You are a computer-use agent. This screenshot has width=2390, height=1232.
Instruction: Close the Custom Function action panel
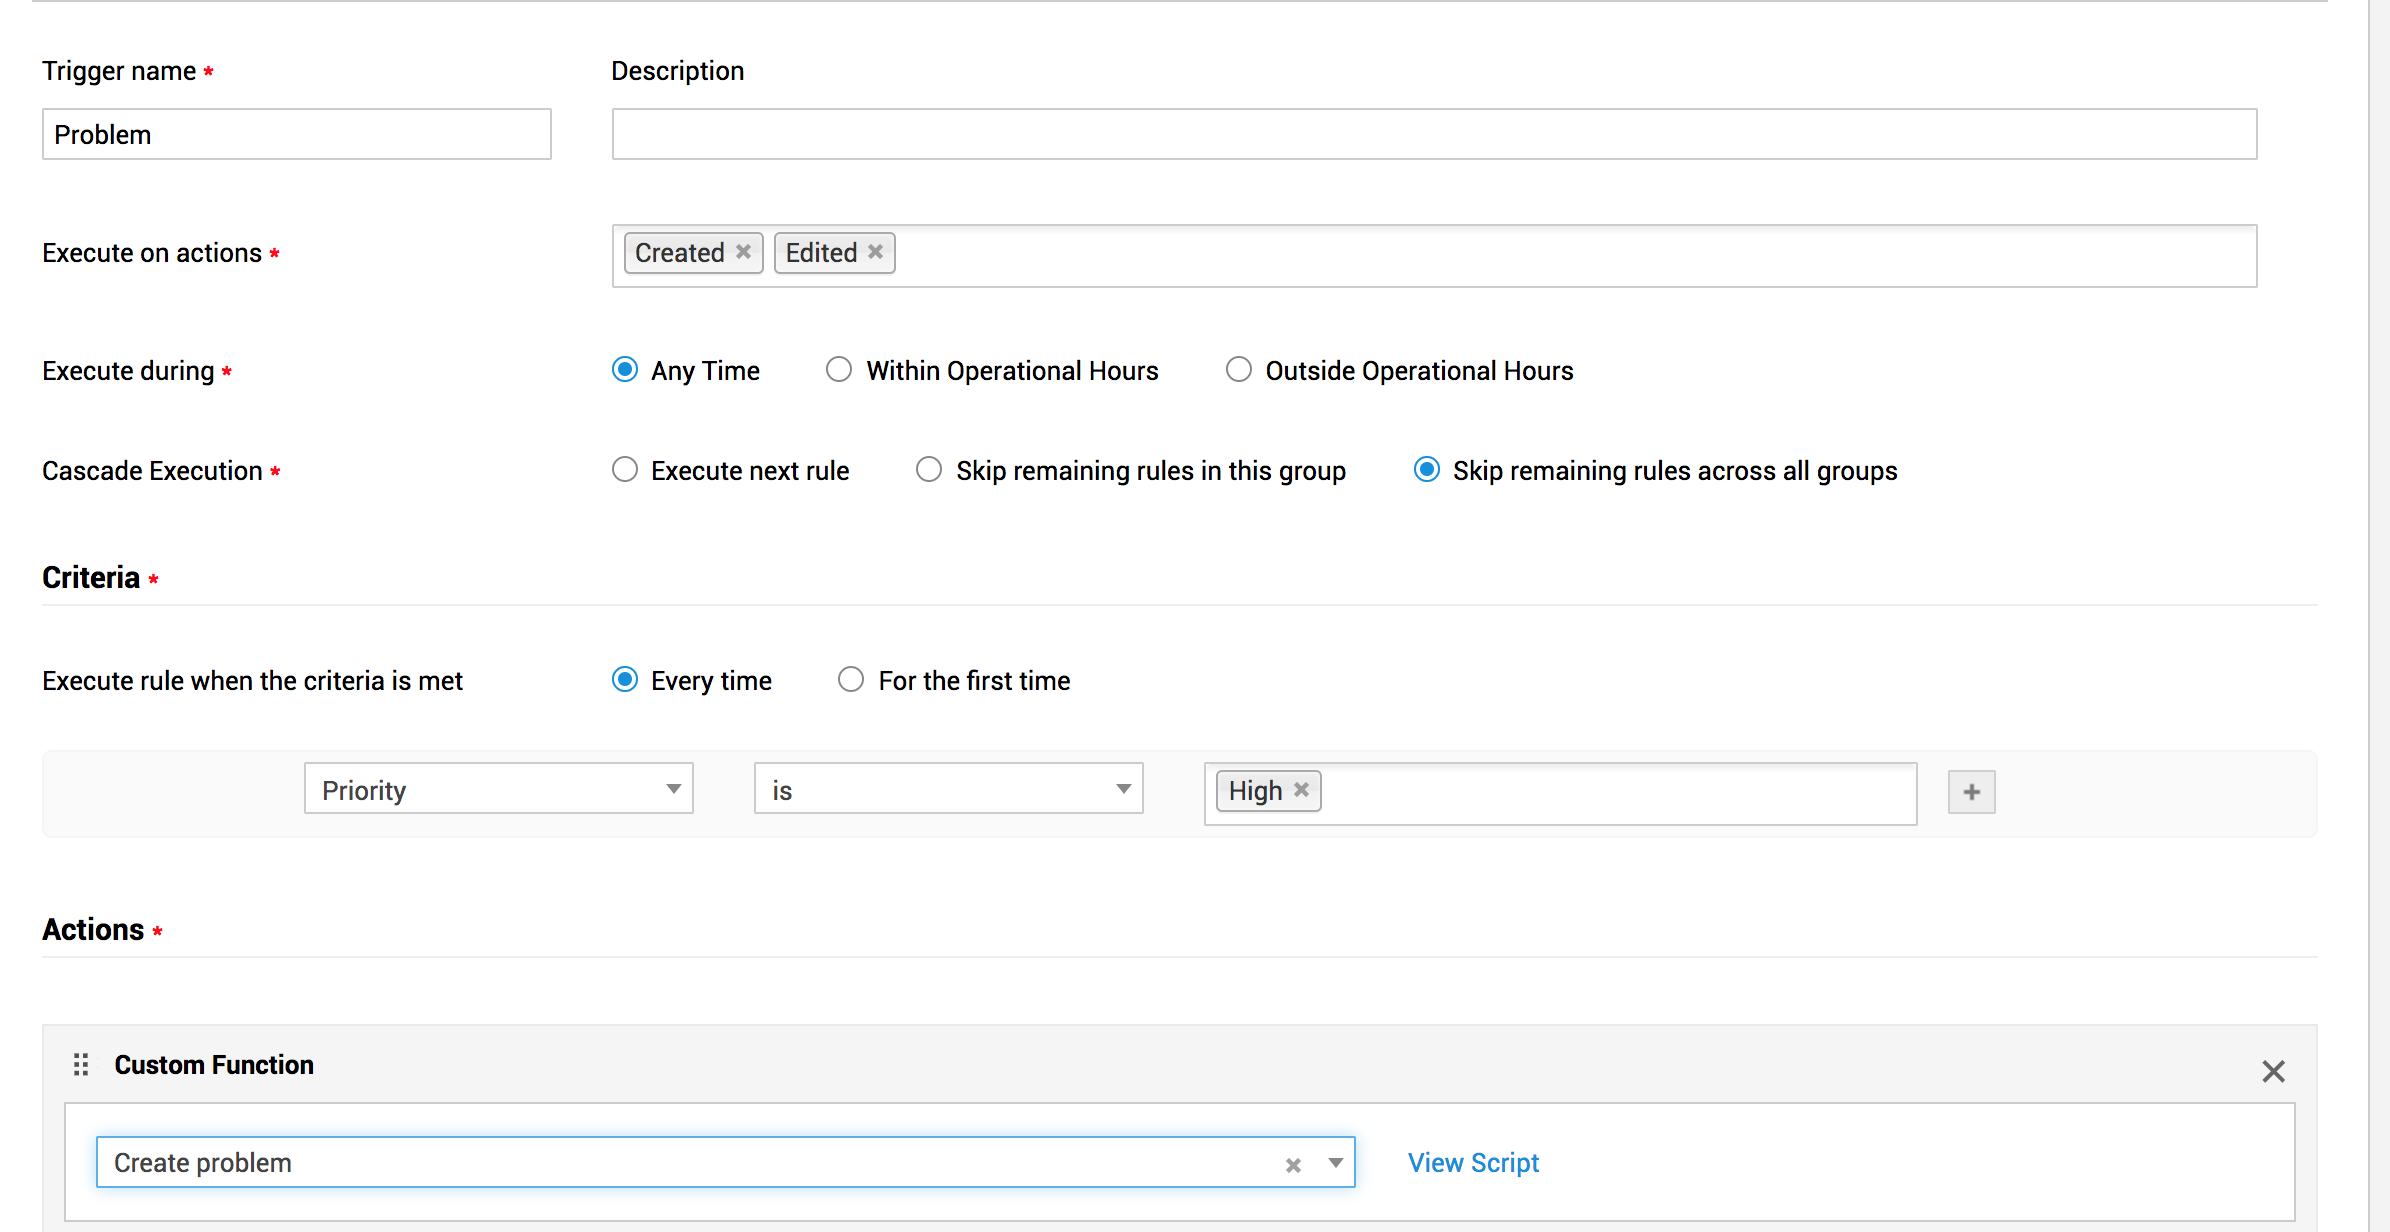(2273, 1071)
